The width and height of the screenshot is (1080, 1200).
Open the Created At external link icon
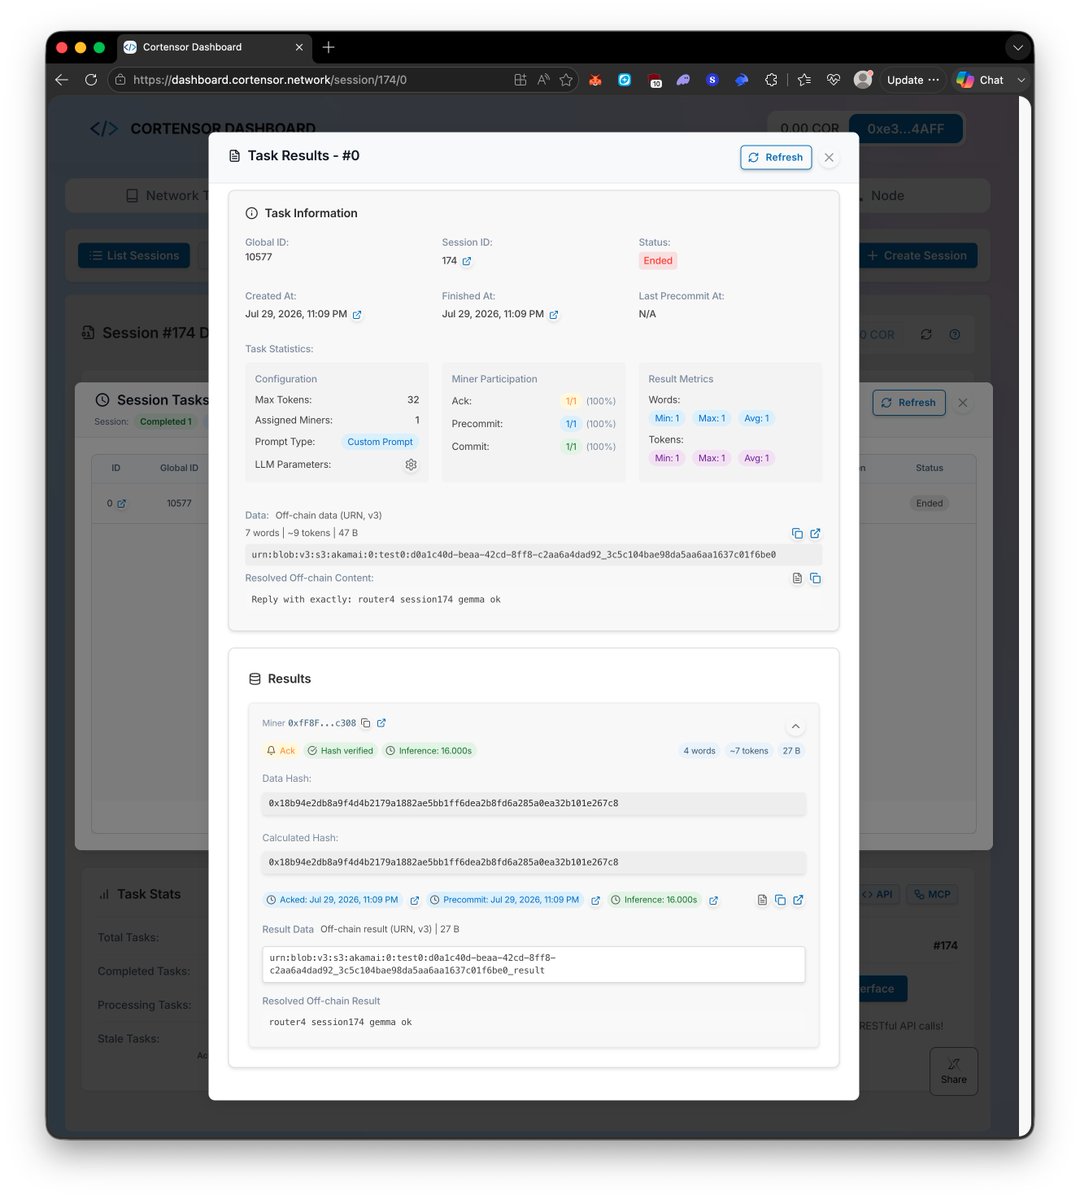(357, 315)
